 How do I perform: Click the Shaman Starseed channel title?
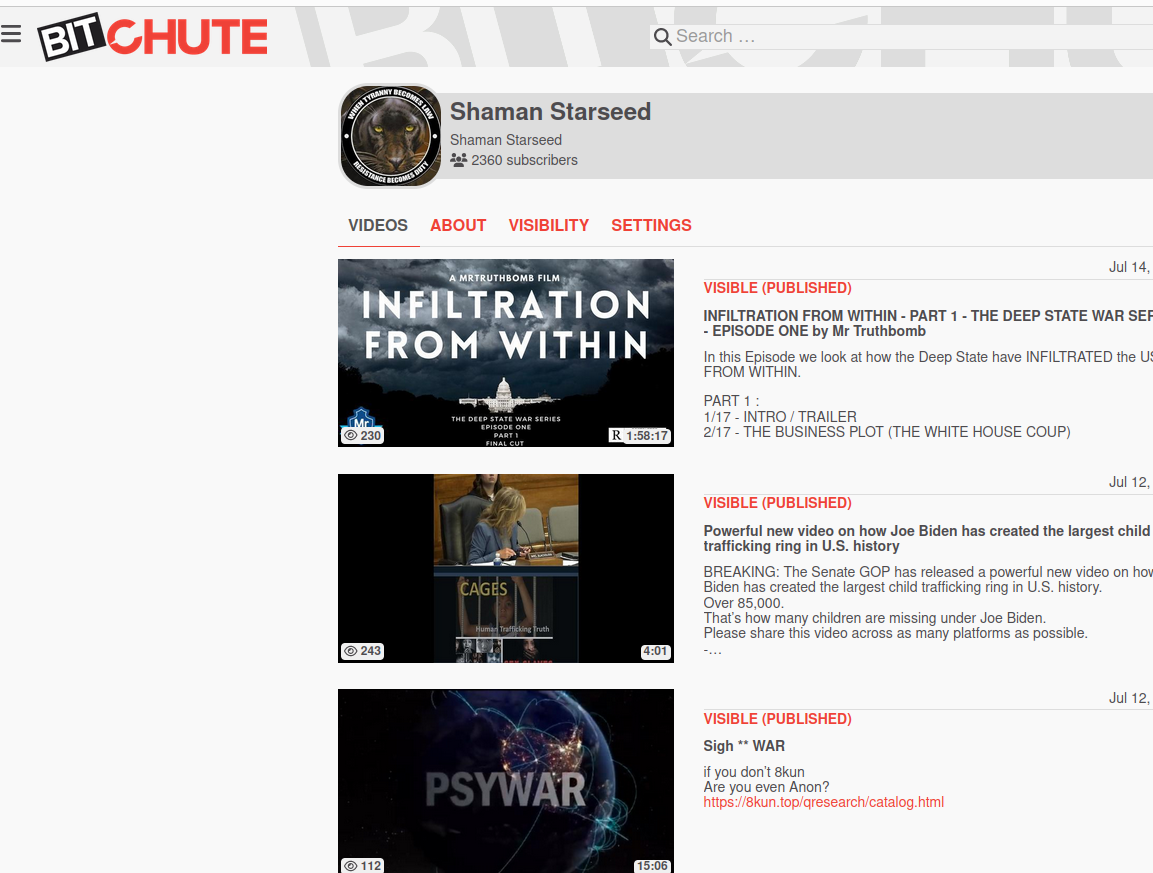click(550, 111)
